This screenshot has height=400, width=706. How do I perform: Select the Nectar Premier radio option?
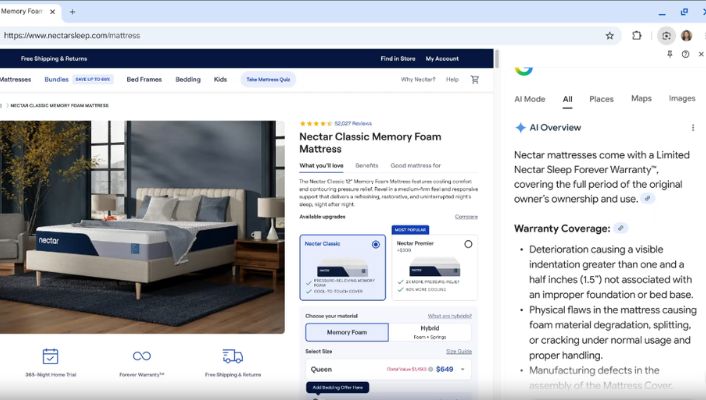468,244
